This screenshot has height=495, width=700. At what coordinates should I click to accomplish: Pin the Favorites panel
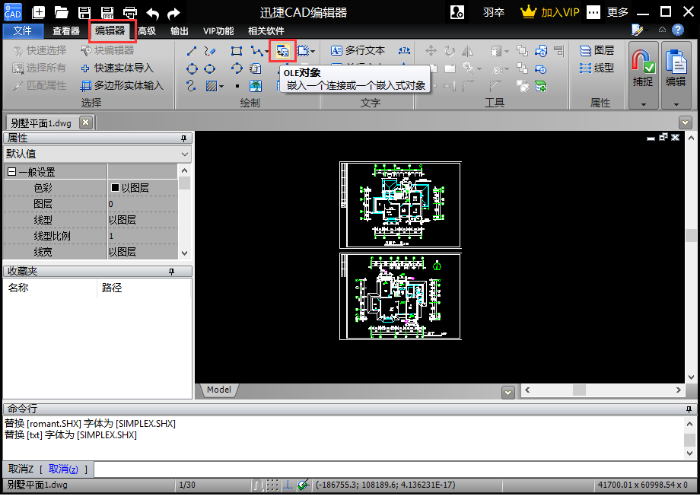point(171,271)
